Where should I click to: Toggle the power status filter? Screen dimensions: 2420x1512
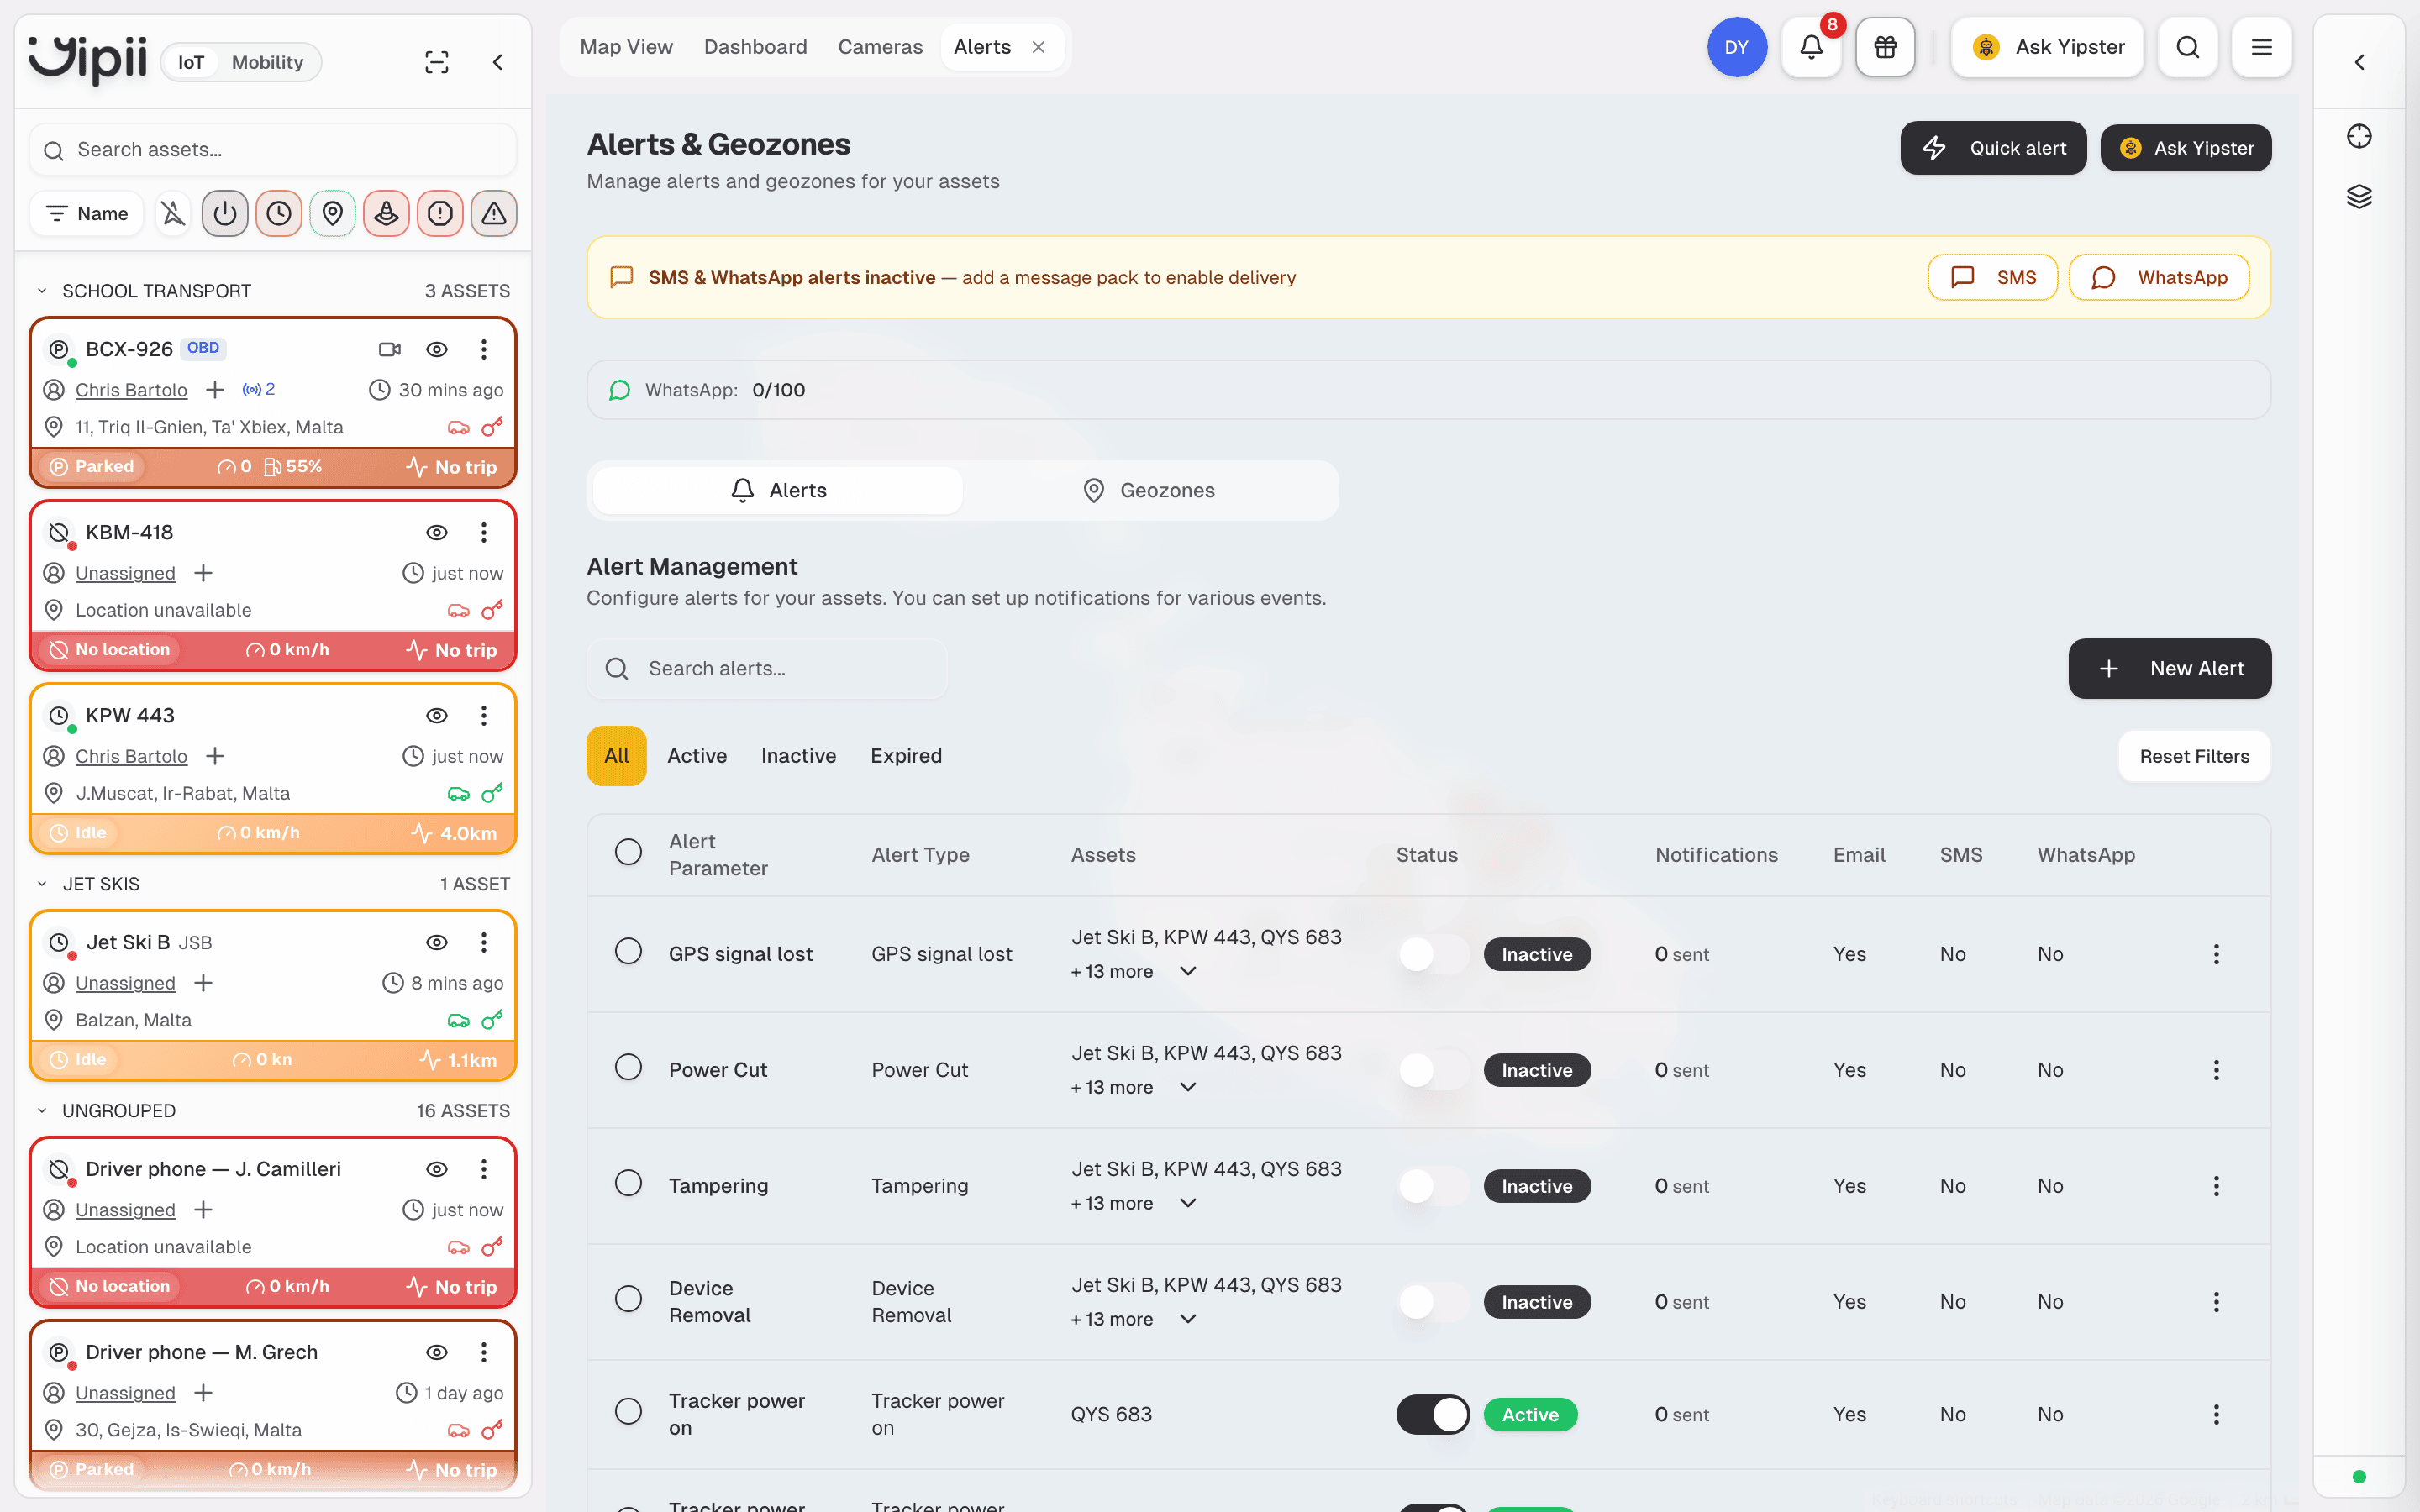(225, 213)
